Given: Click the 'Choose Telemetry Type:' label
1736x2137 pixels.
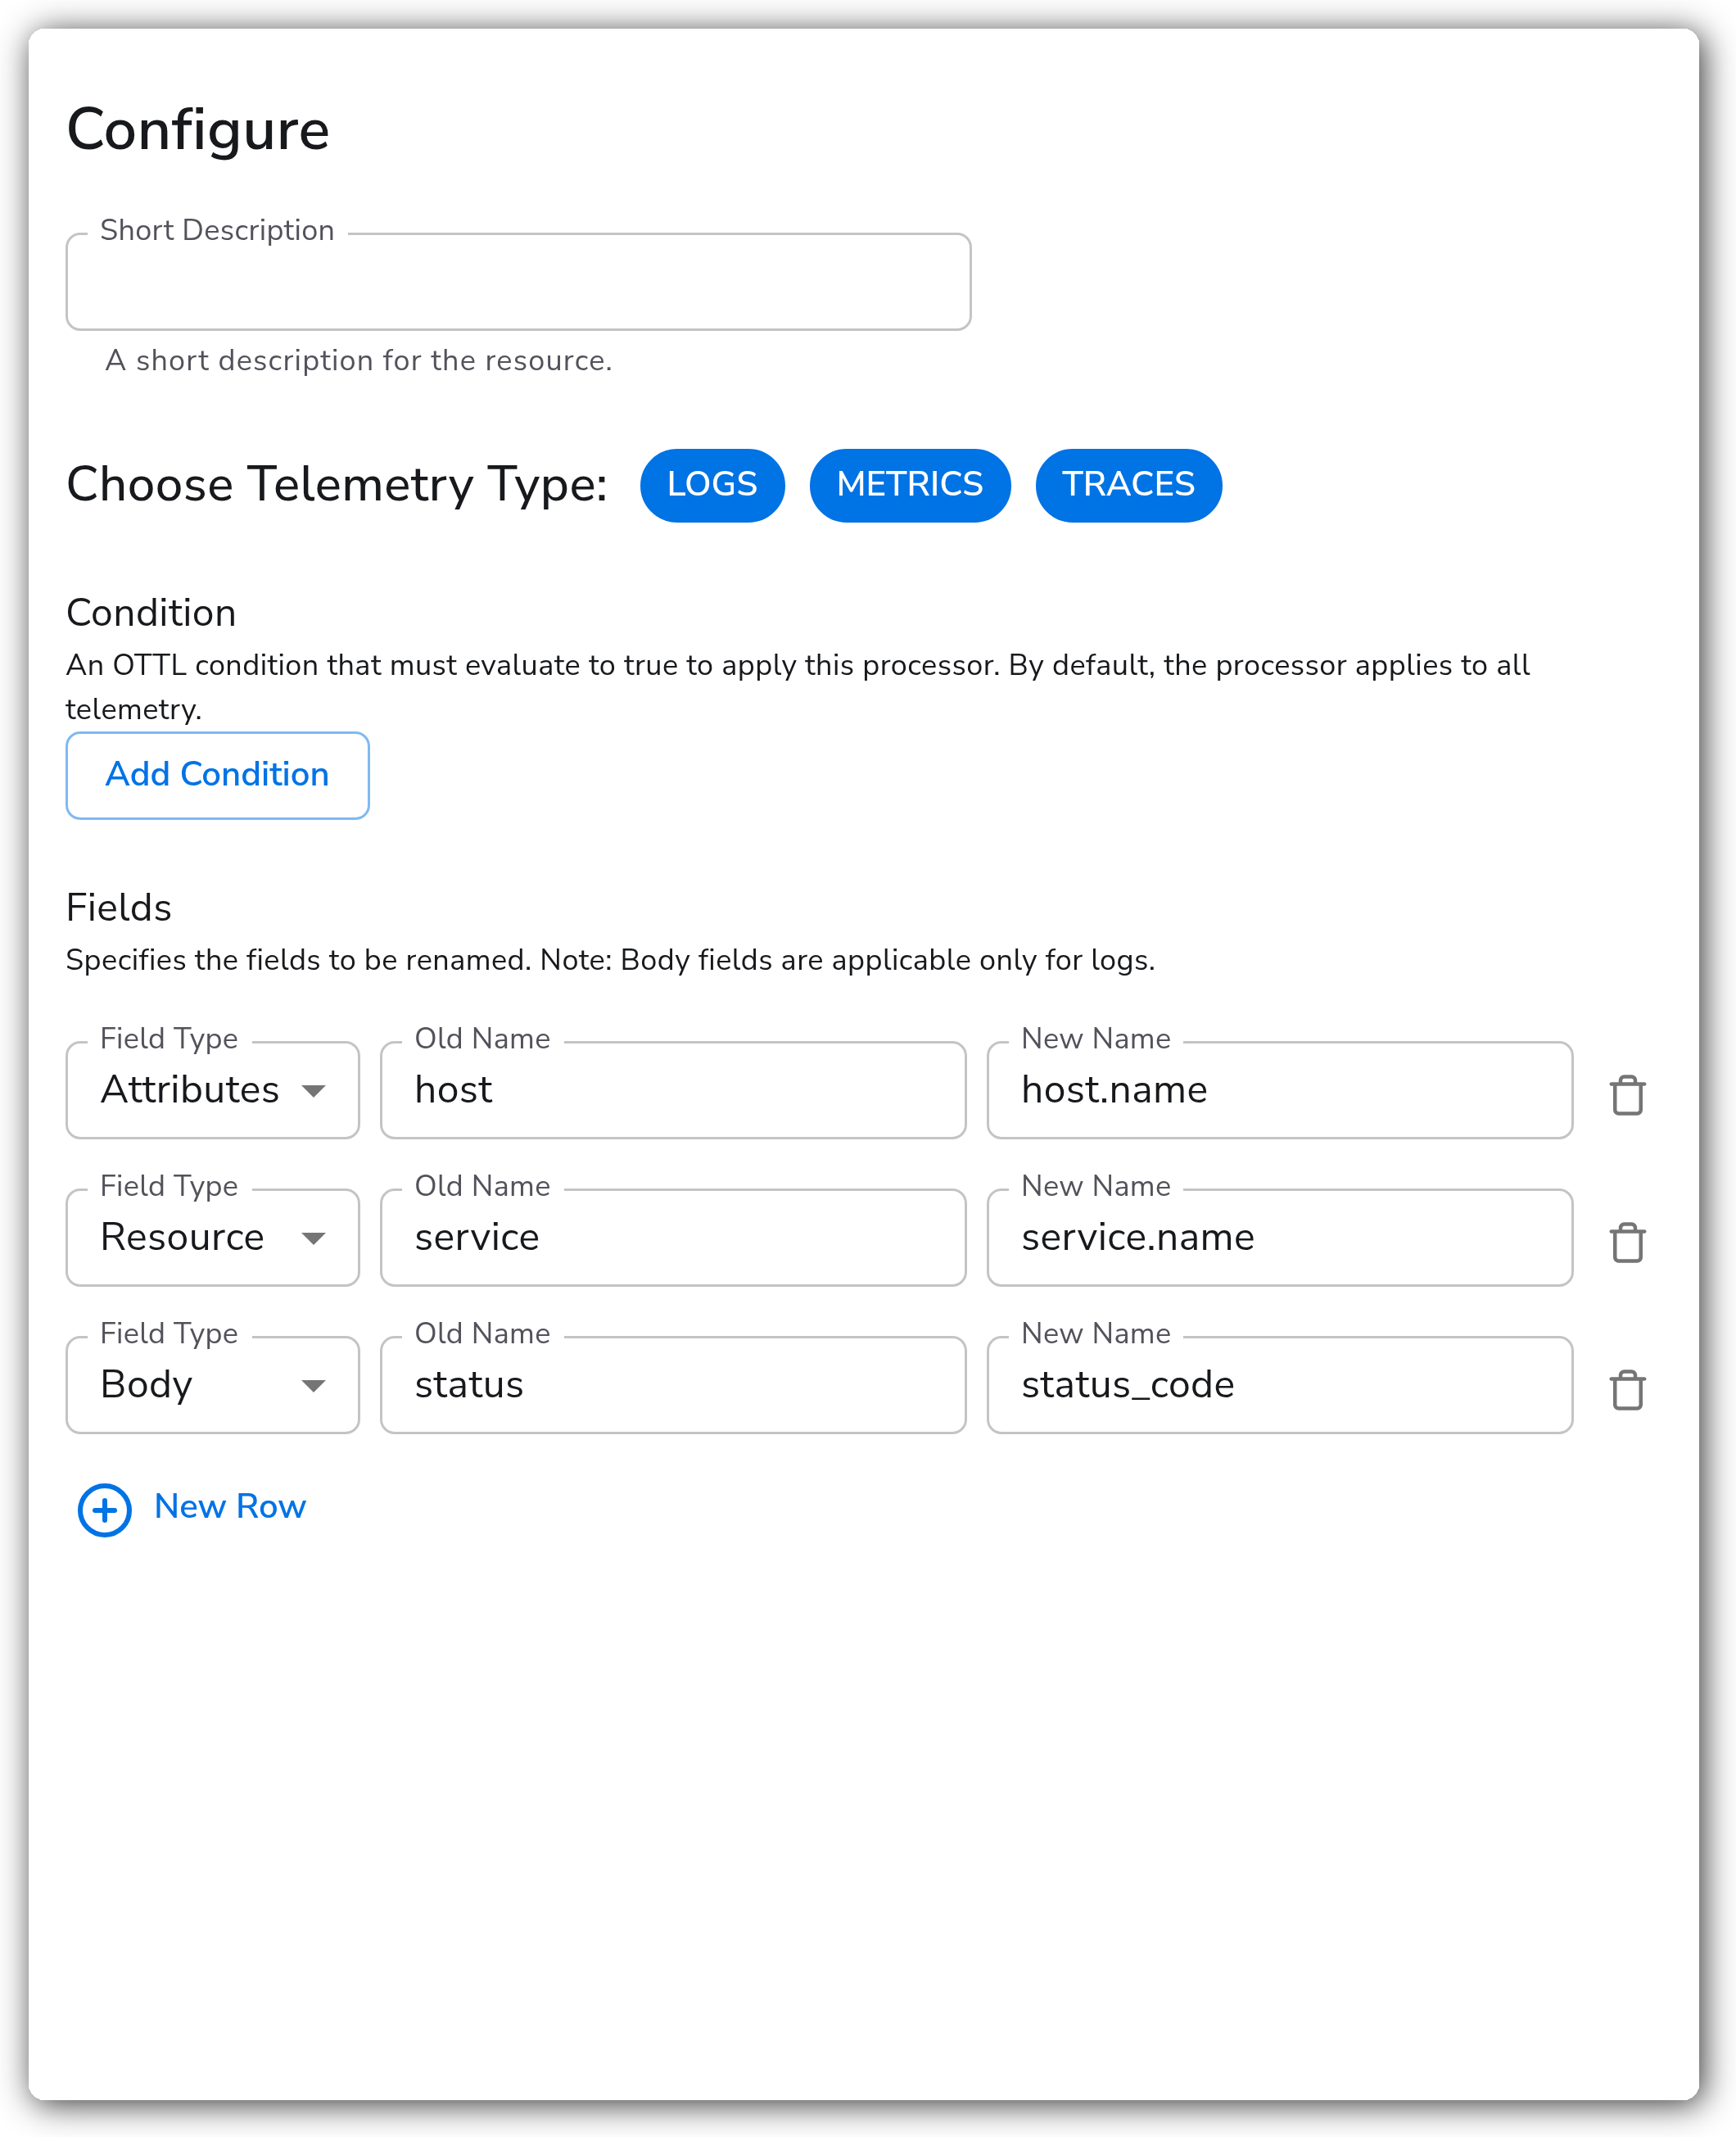Looking at the screenshot, I should pyautogui.click(x=337, y=485).
